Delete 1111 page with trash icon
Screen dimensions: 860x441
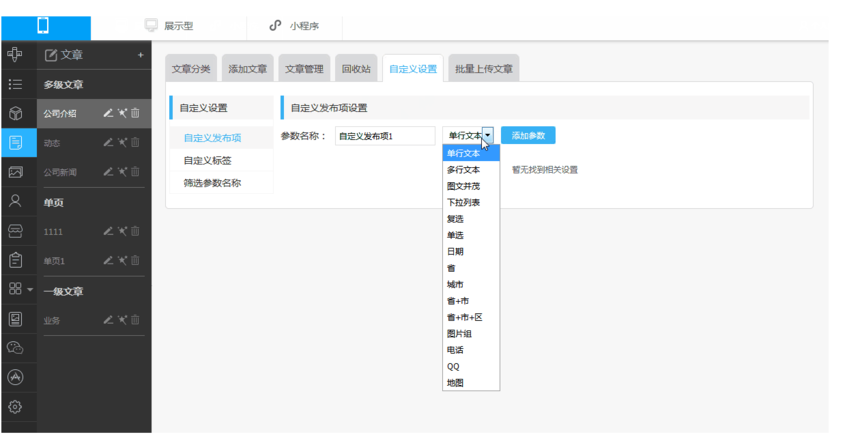(x=135, y=231)
